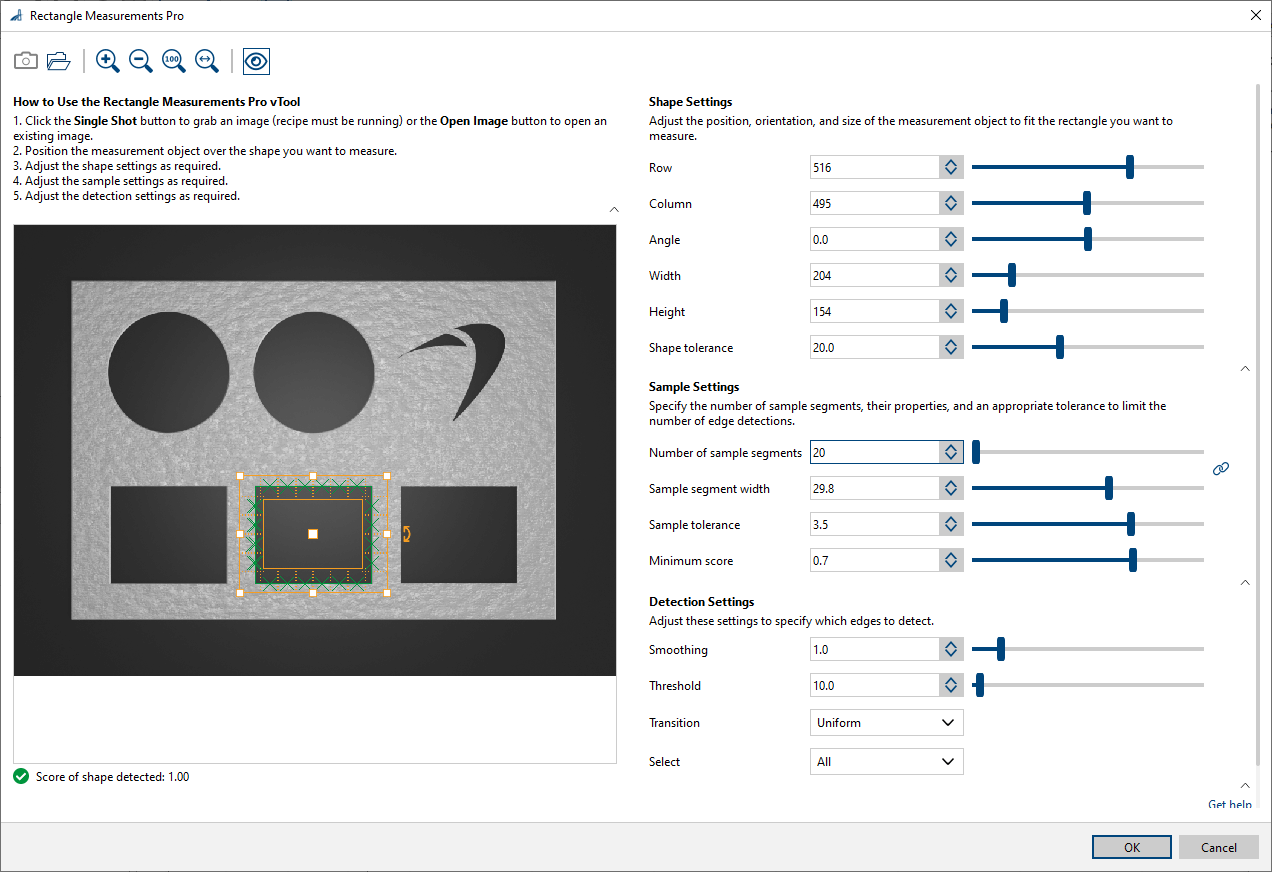Viewport: 1272px width, 872px height.
Task: Click the Width value stepper
Action: [x=951, y=276]
